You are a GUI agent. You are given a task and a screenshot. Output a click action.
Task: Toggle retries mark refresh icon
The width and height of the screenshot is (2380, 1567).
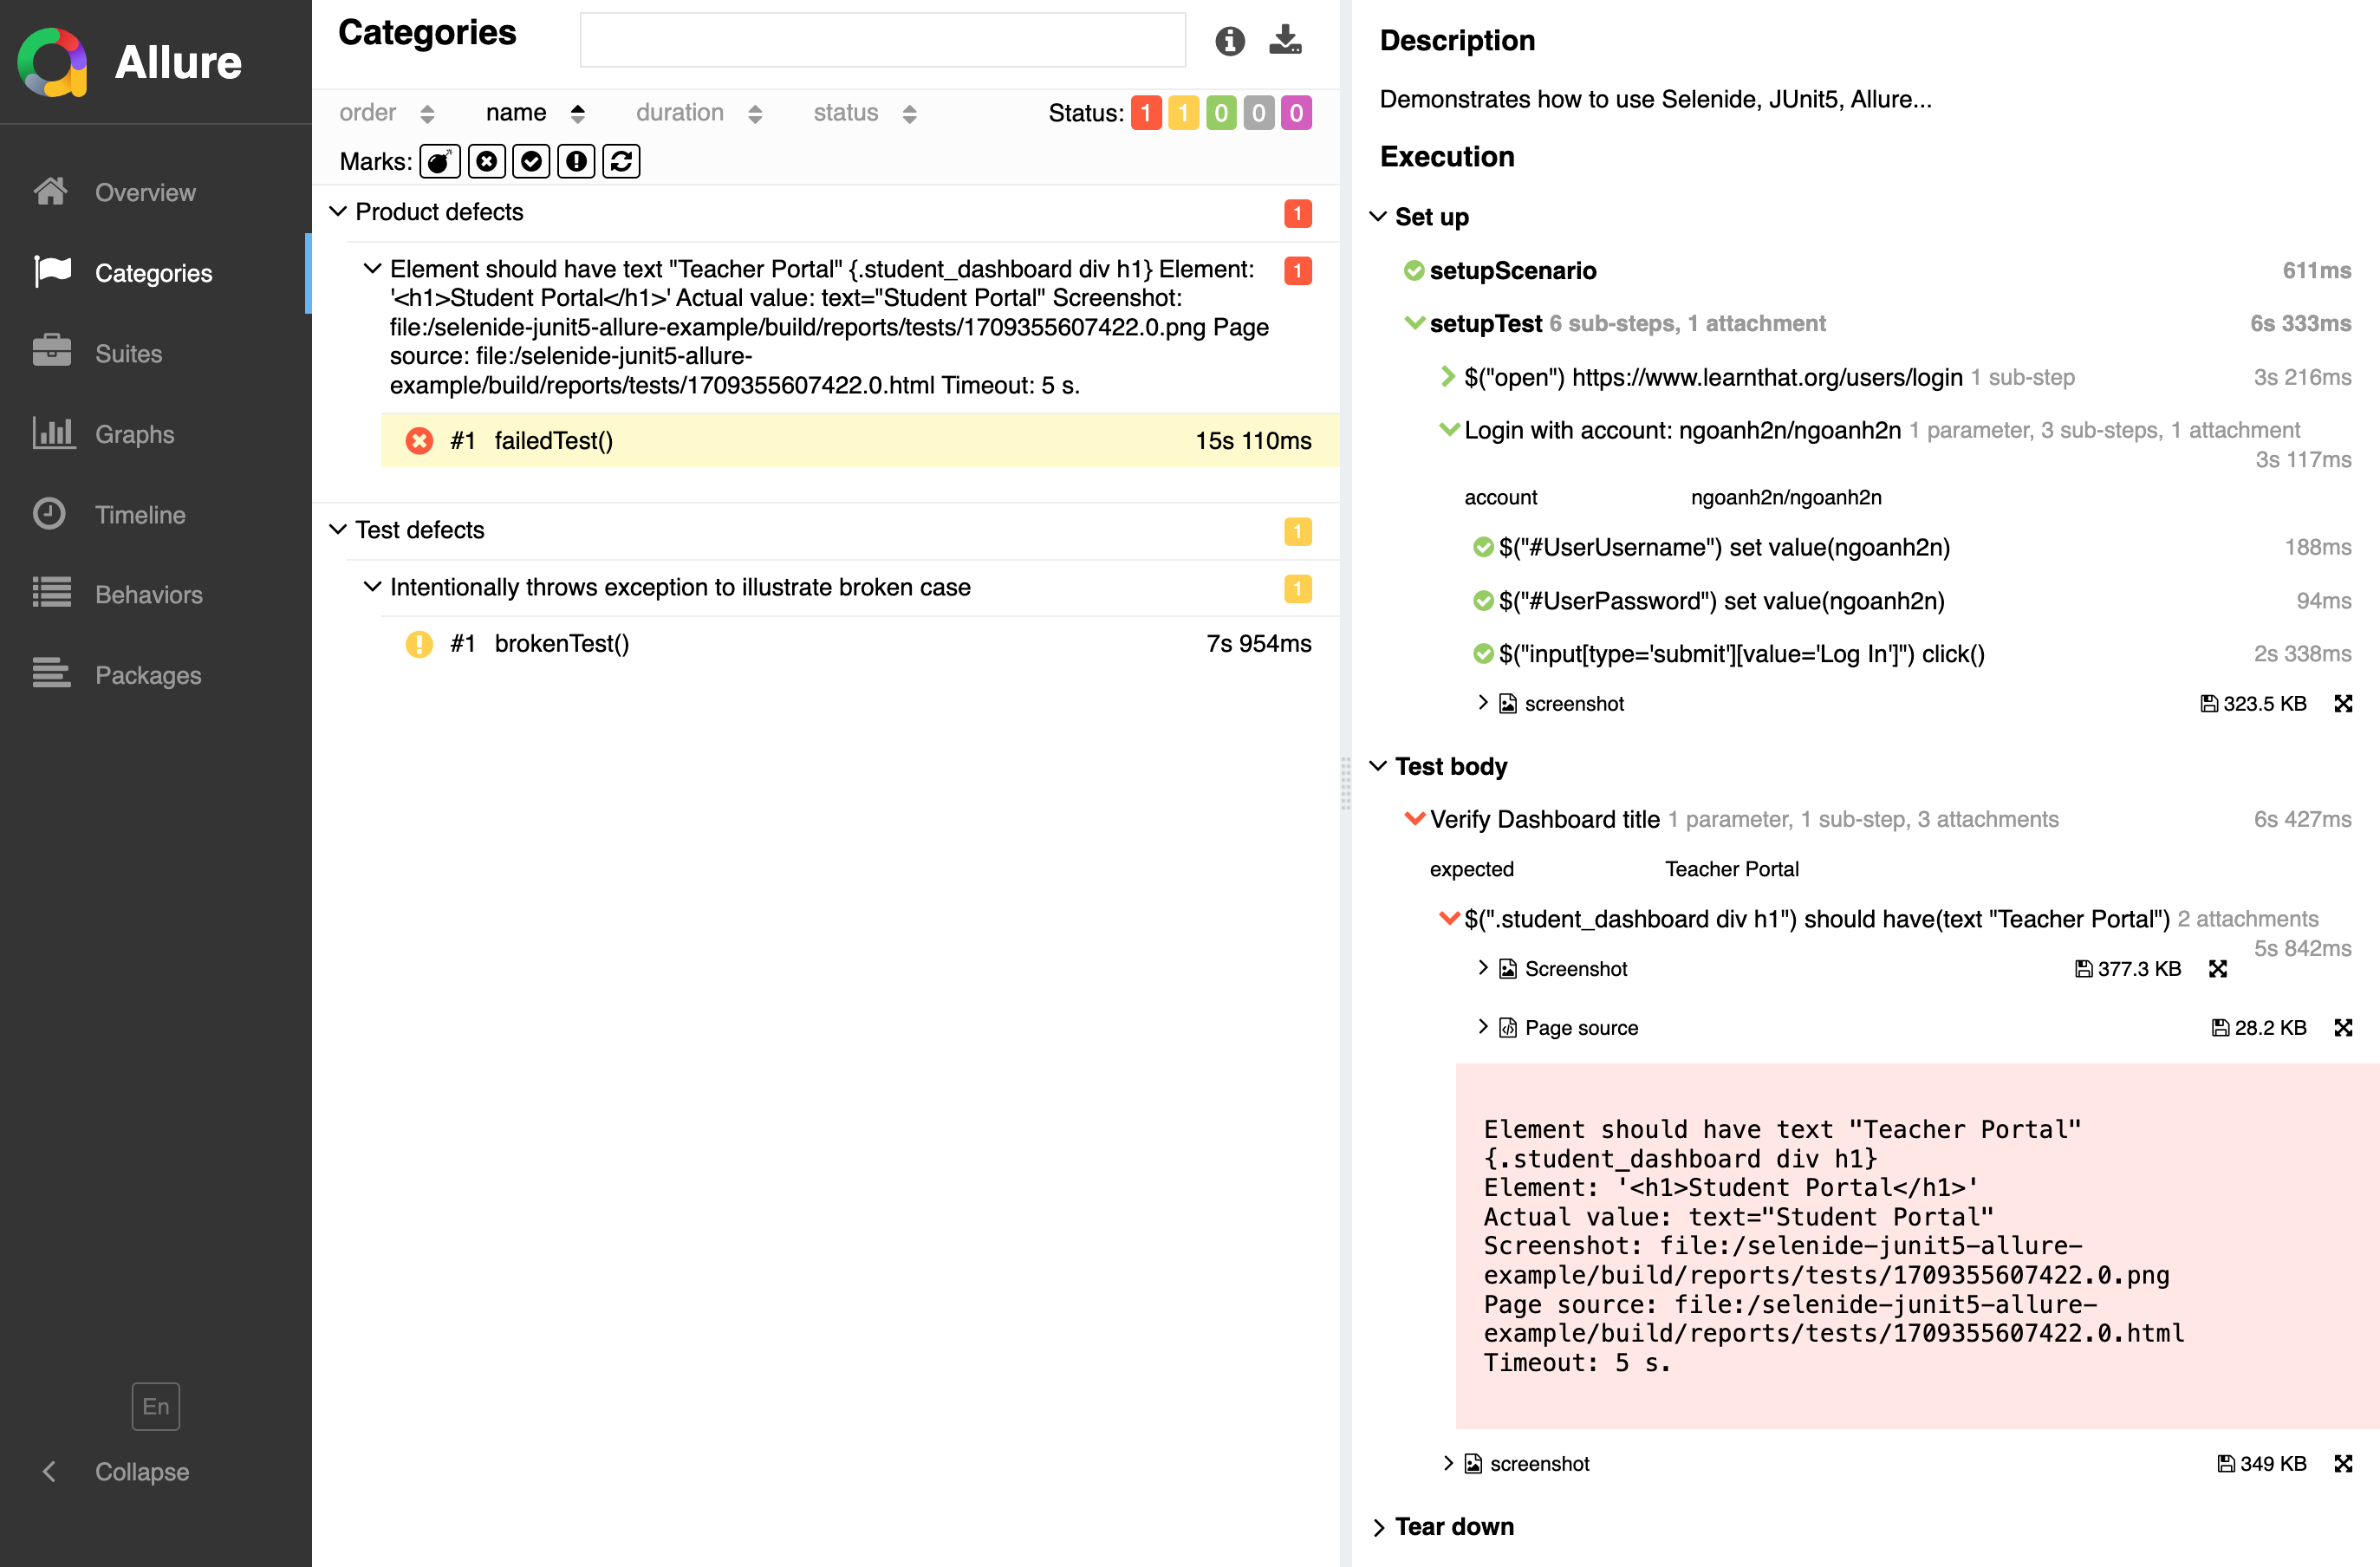tap(621, 161)
